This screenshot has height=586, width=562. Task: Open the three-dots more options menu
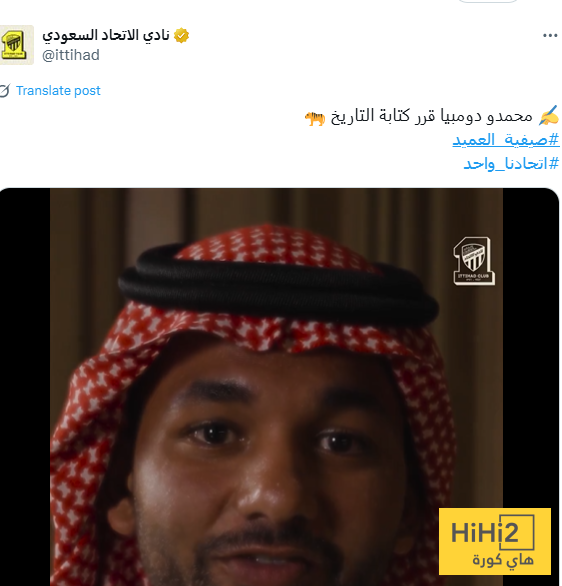550,36
